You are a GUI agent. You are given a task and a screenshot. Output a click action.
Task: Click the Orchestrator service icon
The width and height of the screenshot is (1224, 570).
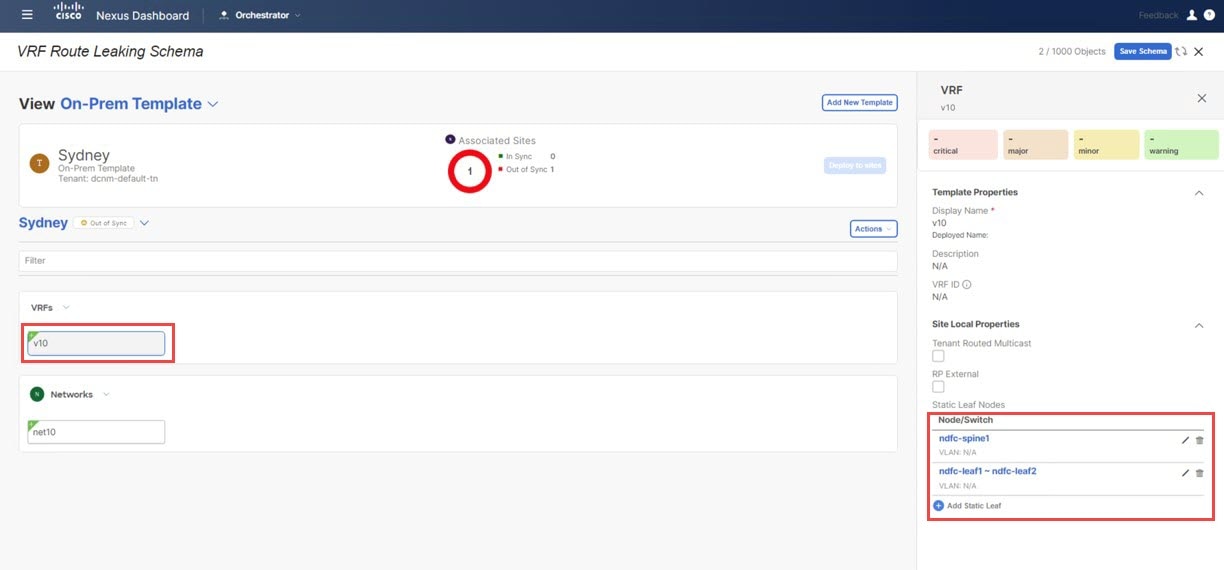(x=224, y=15)
